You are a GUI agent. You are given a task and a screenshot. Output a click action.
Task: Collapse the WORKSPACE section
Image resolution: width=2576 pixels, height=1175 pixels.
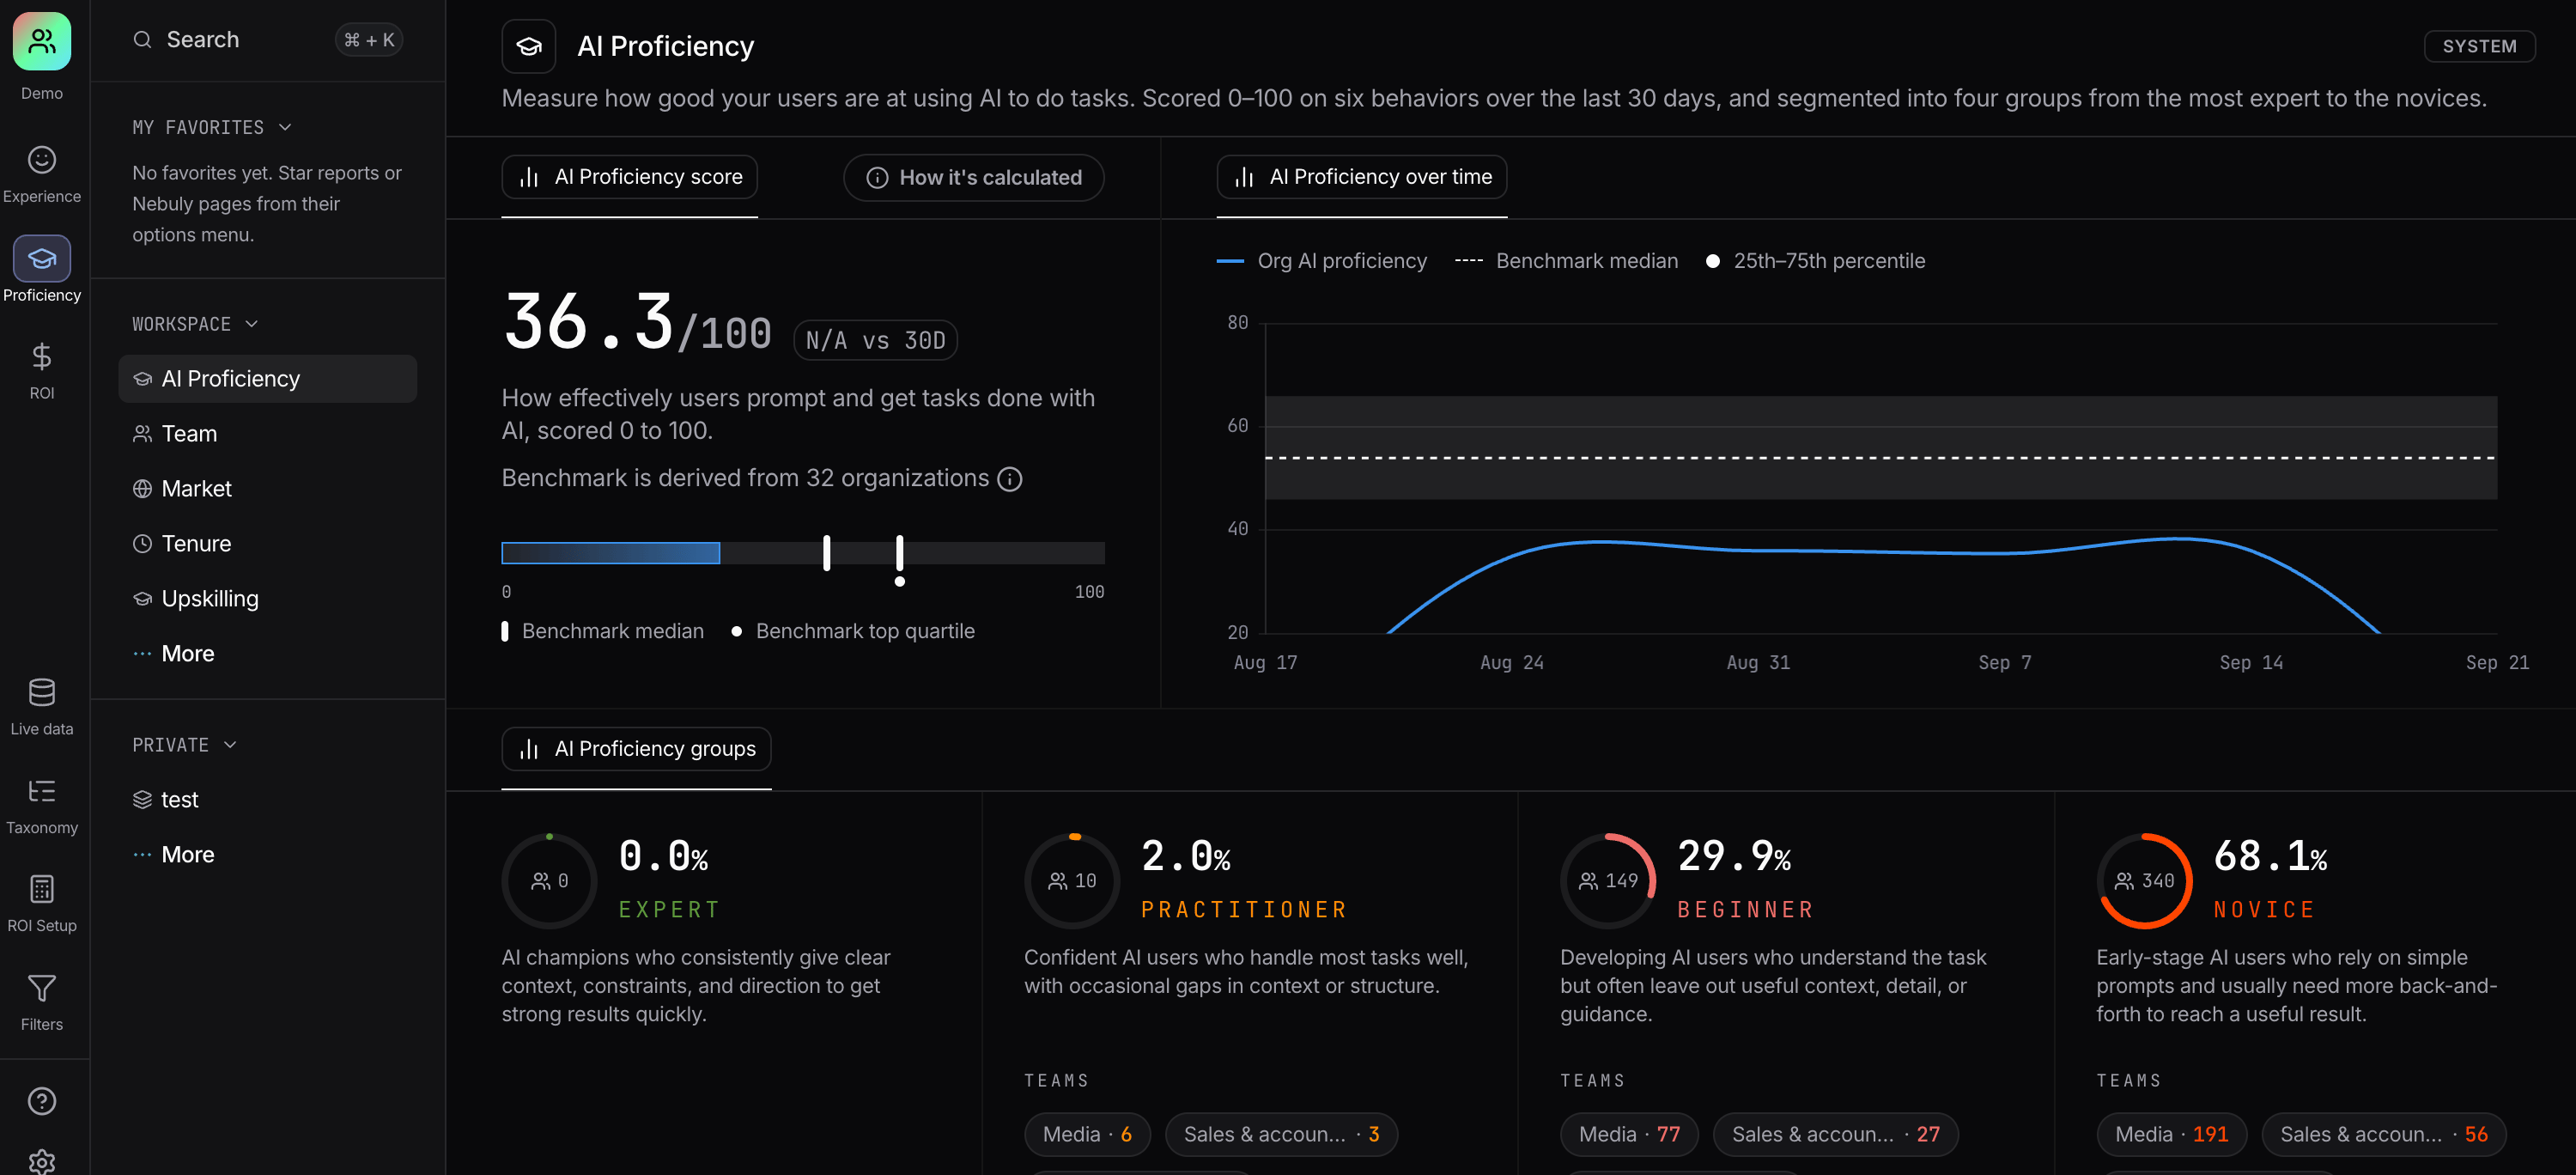tap(195, 324)
